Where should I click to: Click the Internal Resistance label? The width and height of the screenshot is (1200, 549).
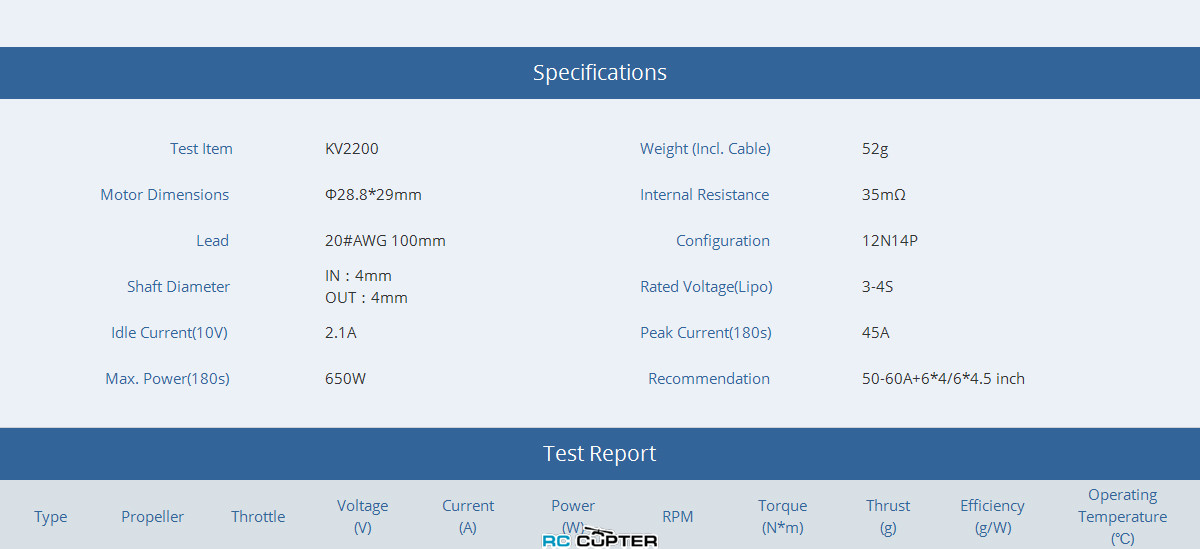coord(705,195)
